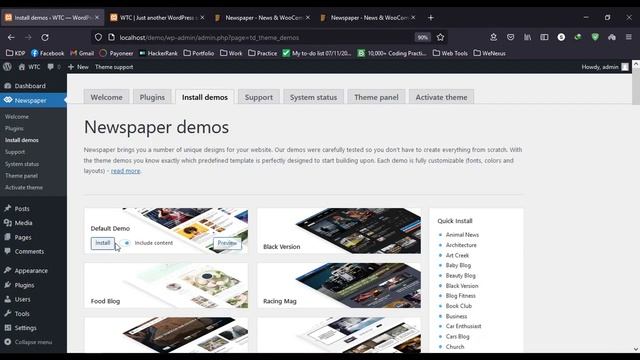
Task: Open Comments in the WordPress sidebar
Action: [x=29, y=251]
